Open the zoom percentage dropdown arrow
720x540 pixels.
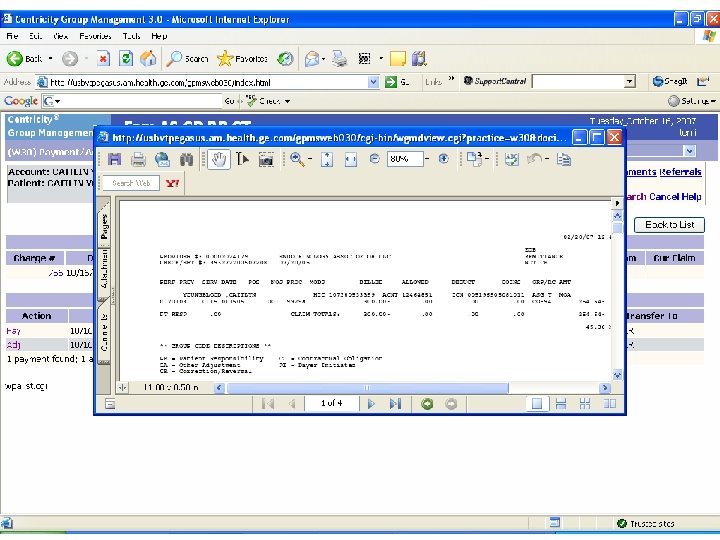[427, 159]
